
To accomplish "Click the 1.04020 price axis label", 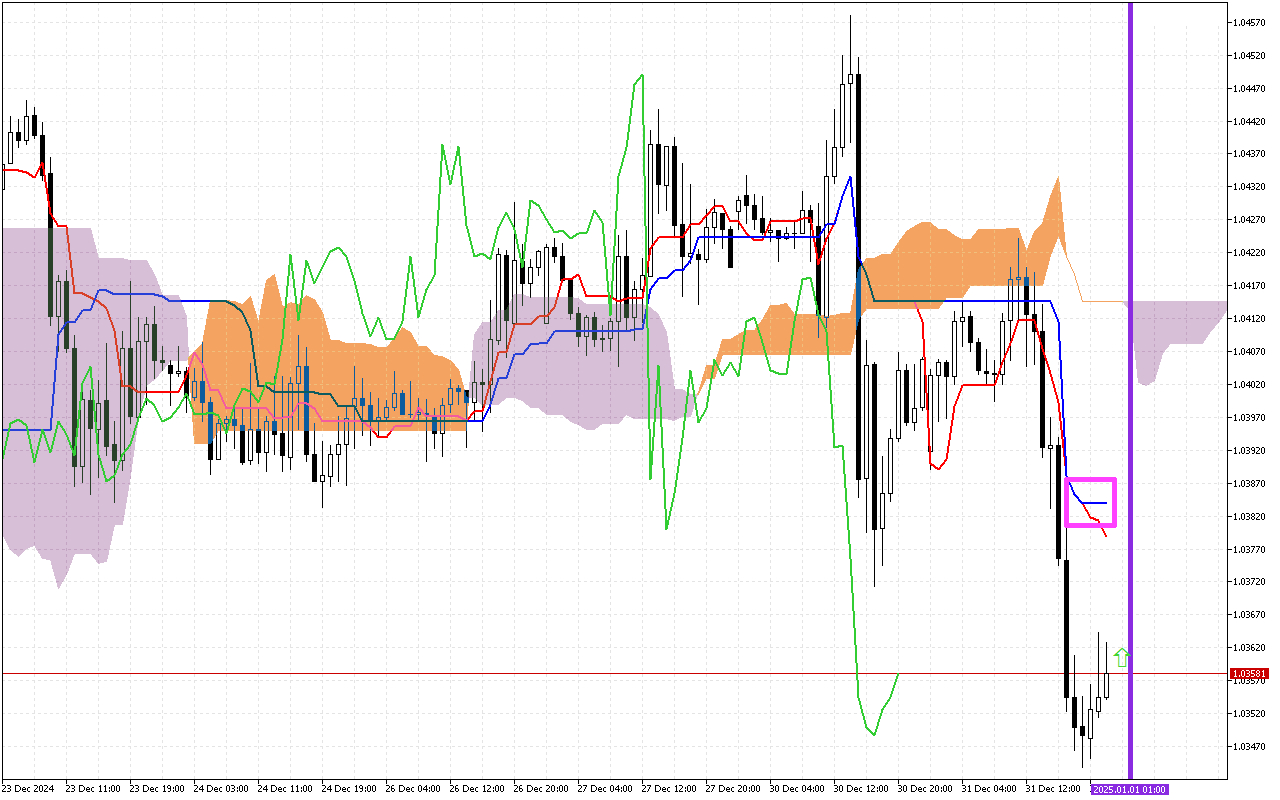I will [x=1247, y=385].
